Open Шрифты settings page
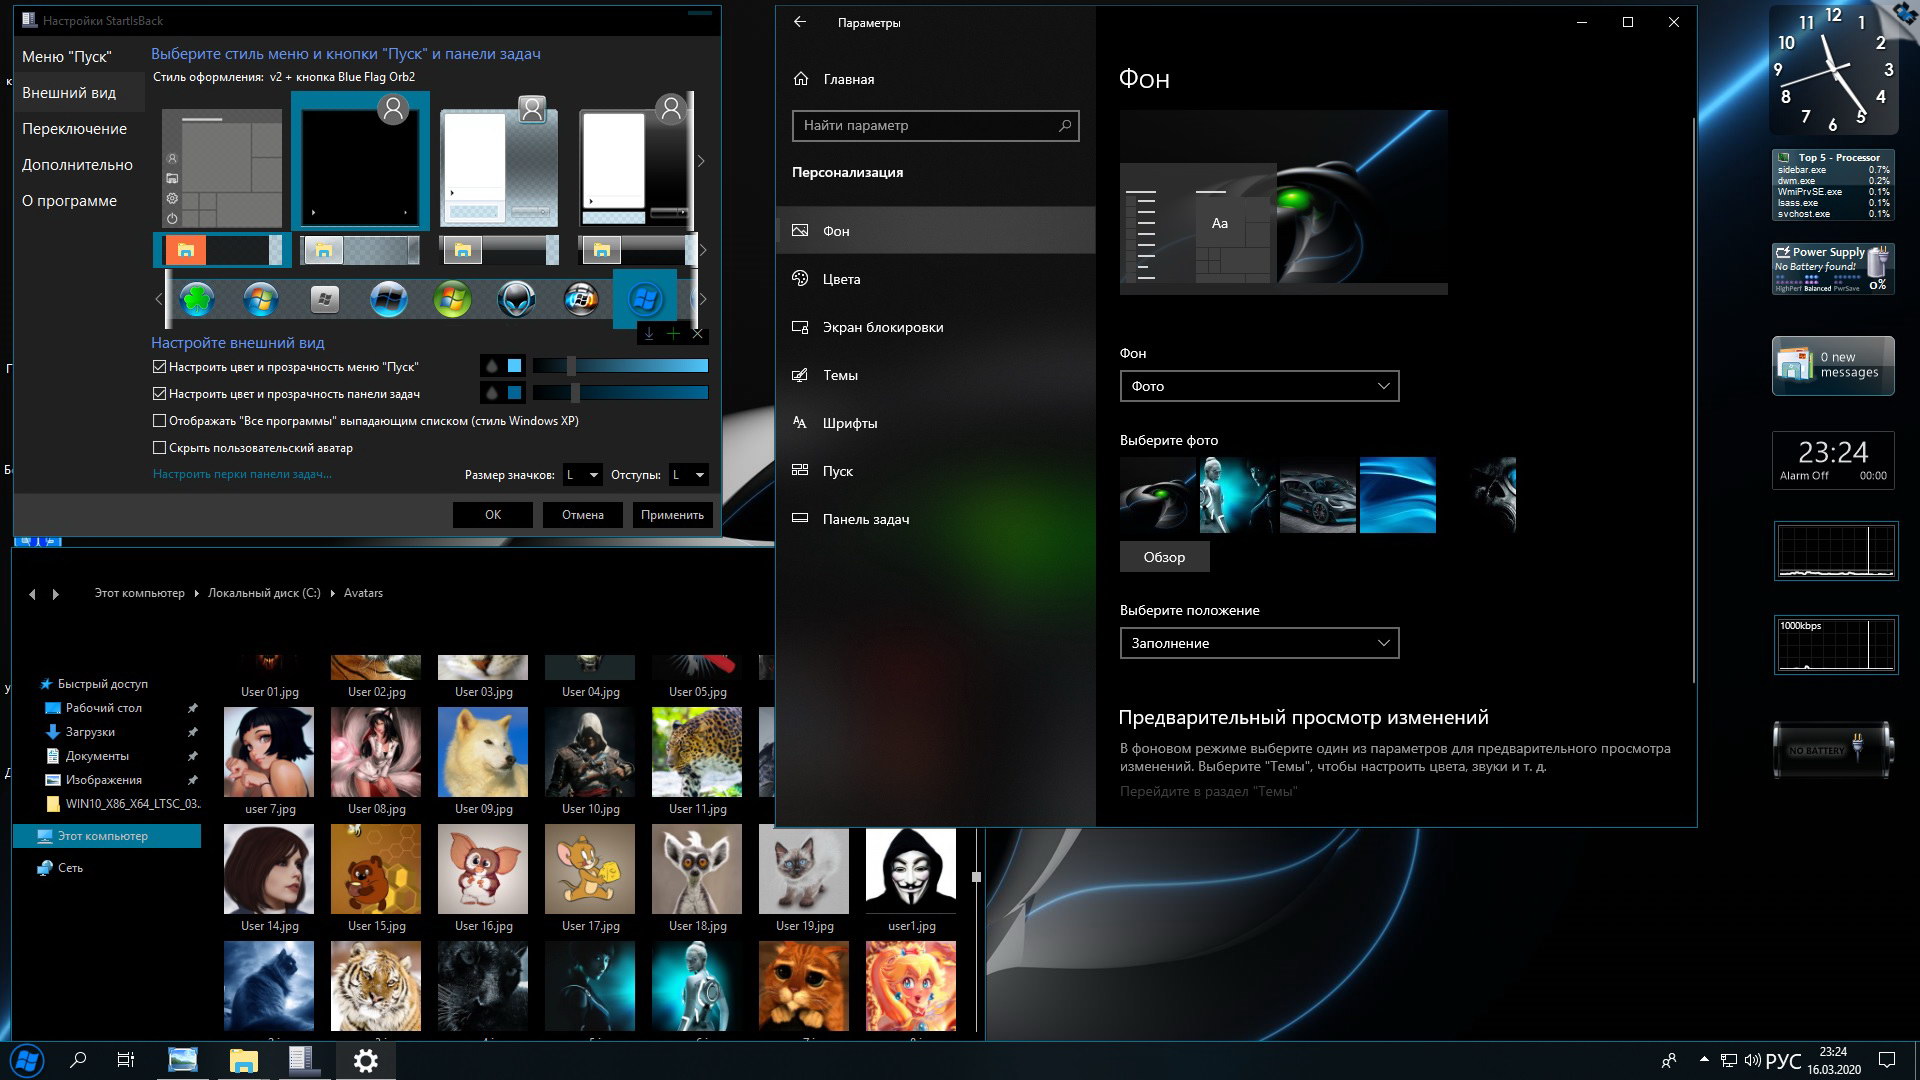 pyautogui.click(x=936, y=423)
